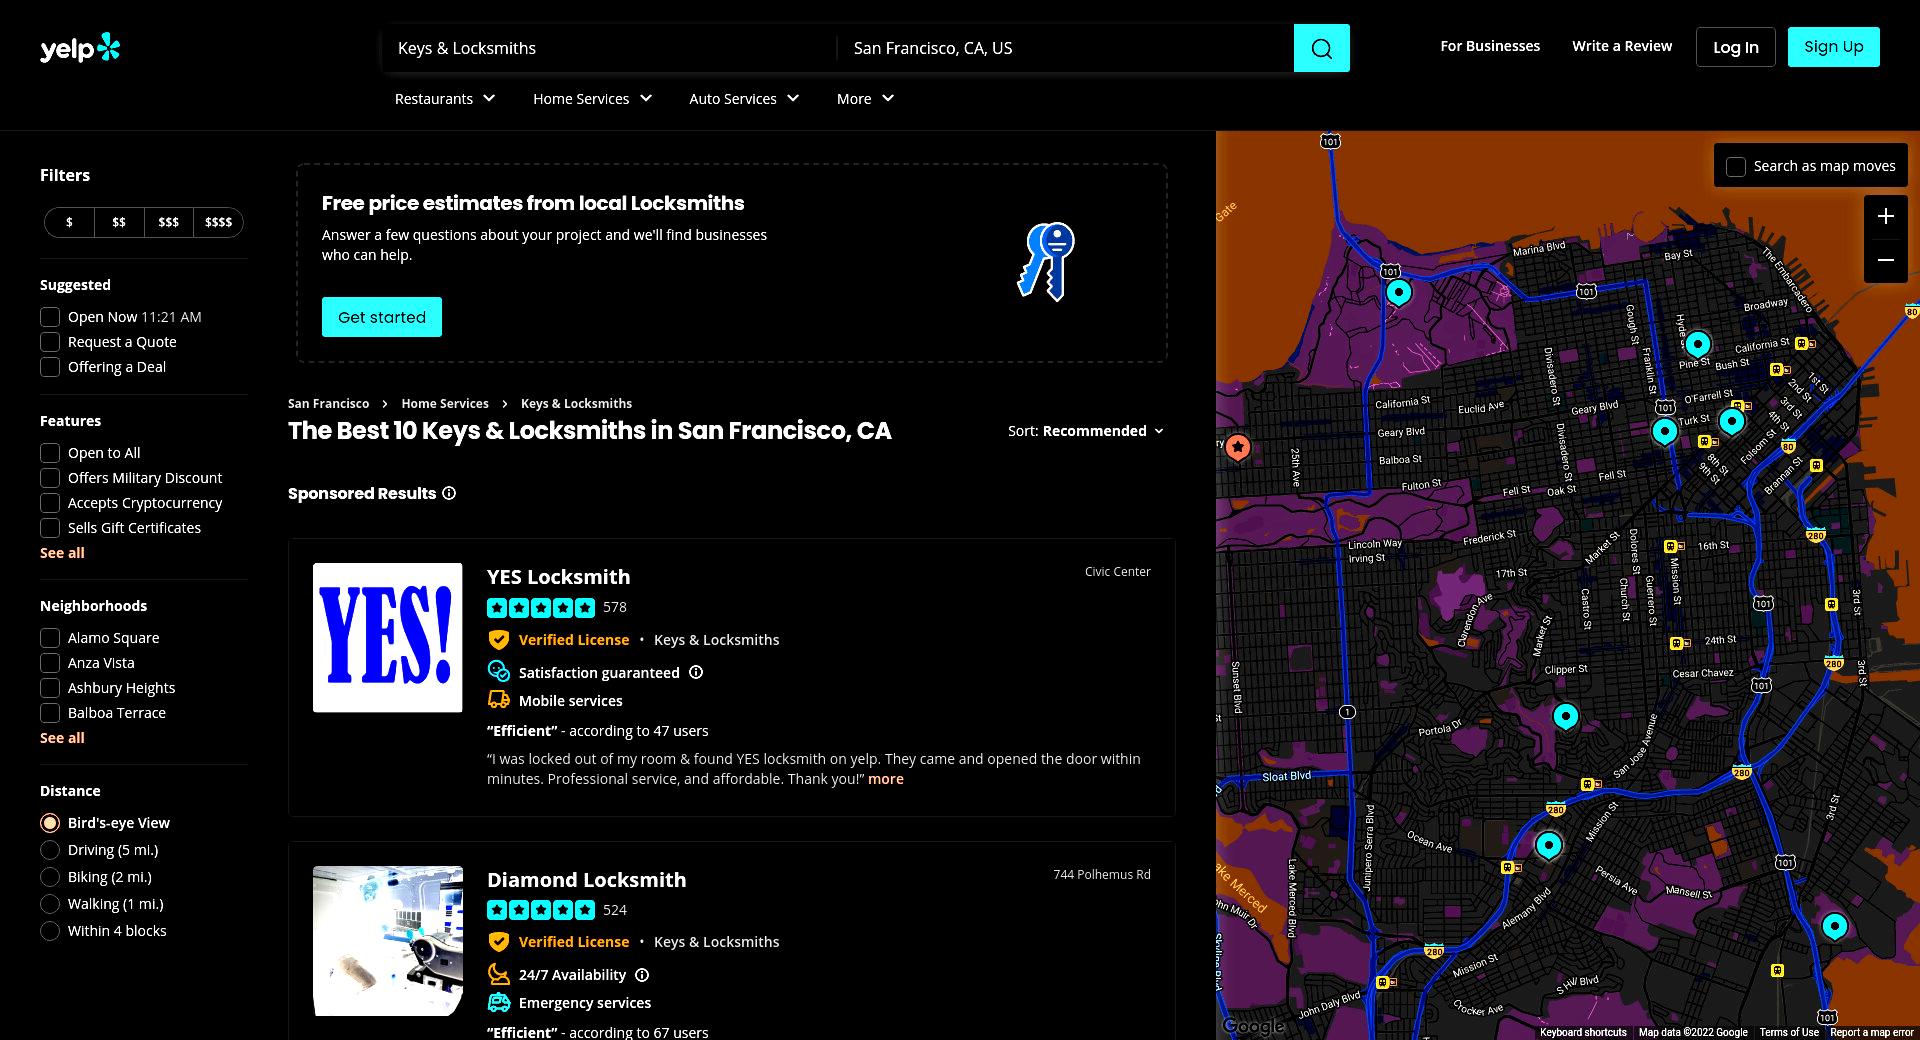Click the Emergency services icon
The image size is (1920, 1040).
tap(498, 1002)
